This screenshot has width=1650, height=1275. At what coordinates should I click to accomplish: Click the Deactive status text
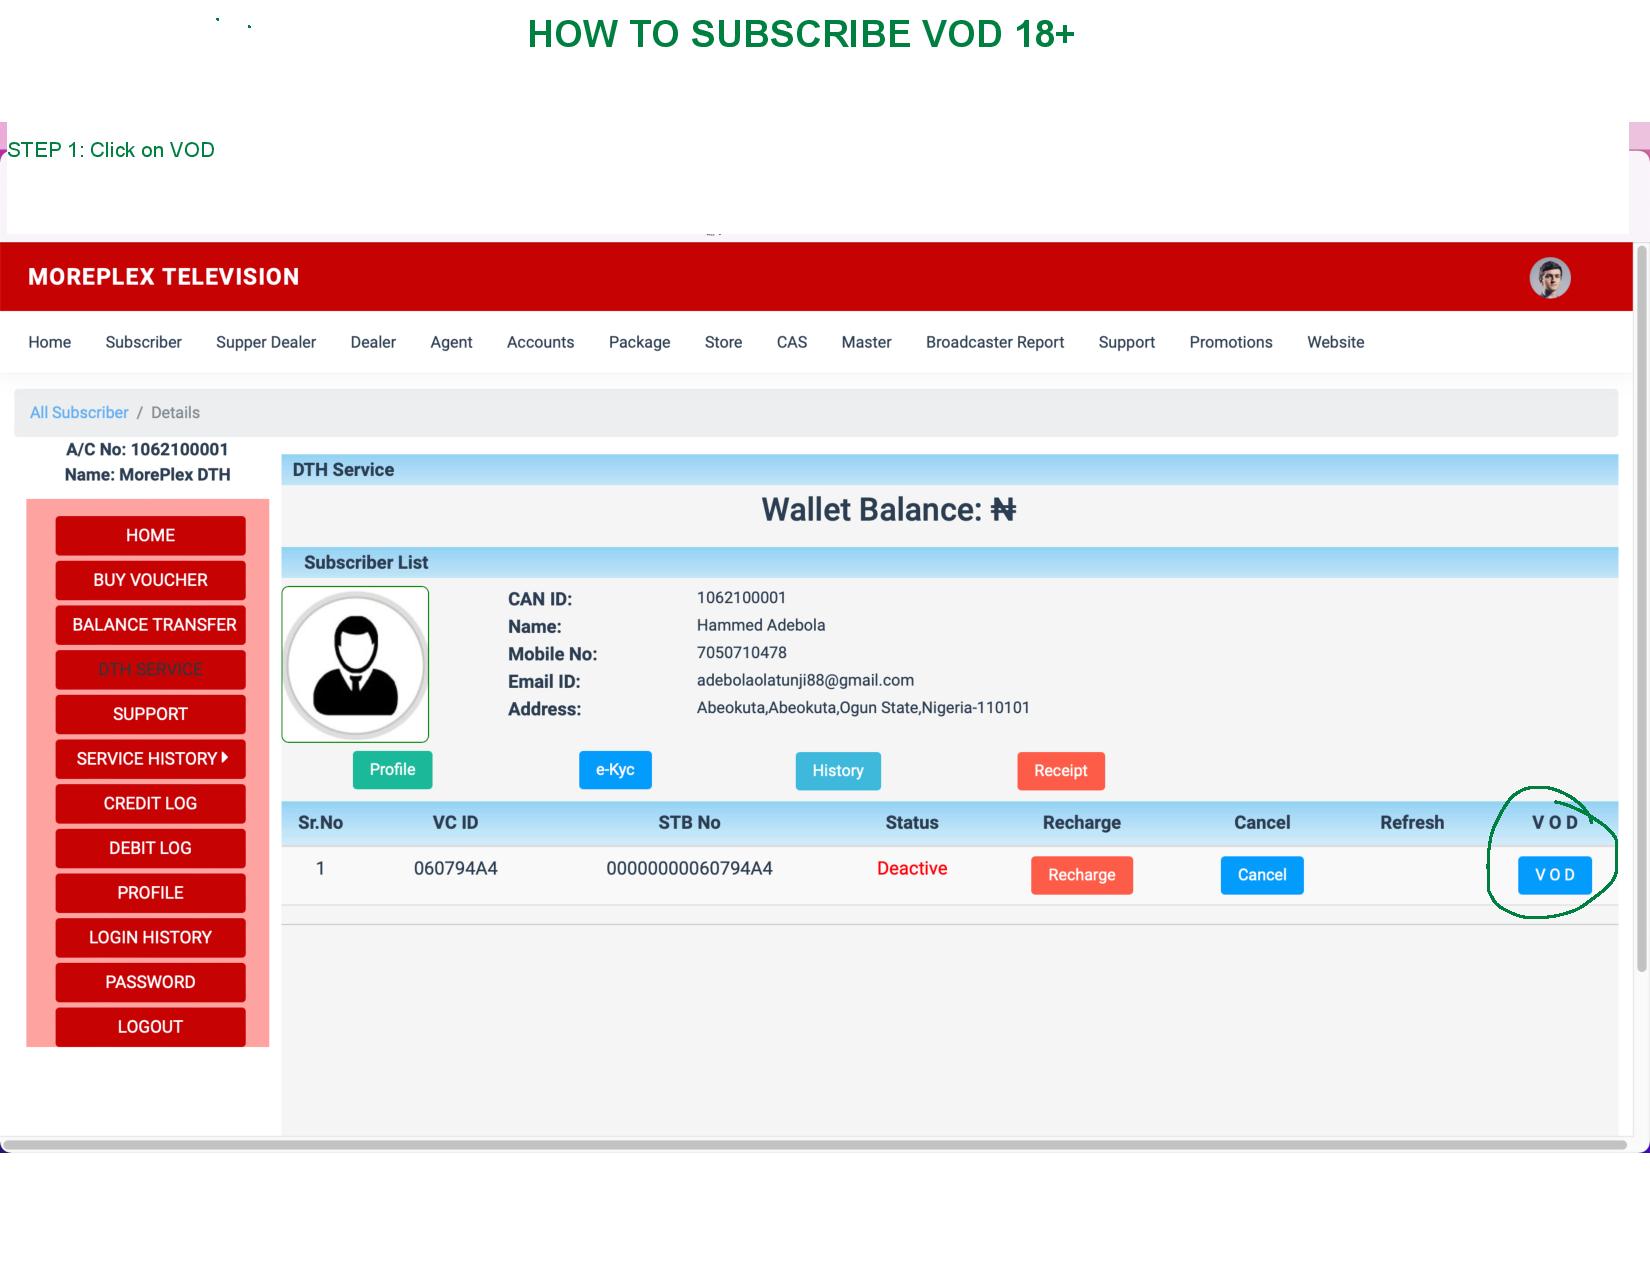pyautogui.click(x=912, y=869)
